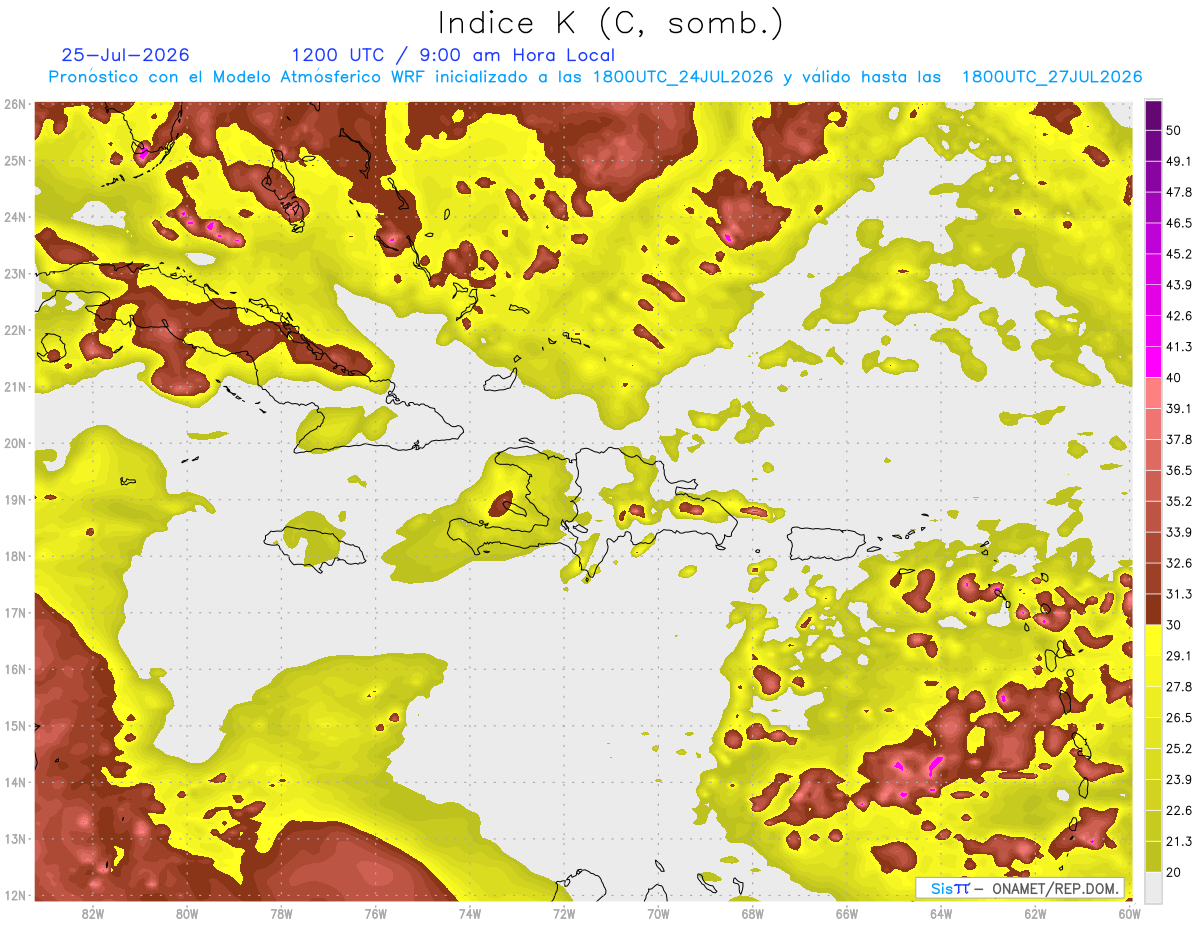Click the color bar label "20"
The width and height of the screenshot is (1200, 927).
click(x=1174, y=872)
